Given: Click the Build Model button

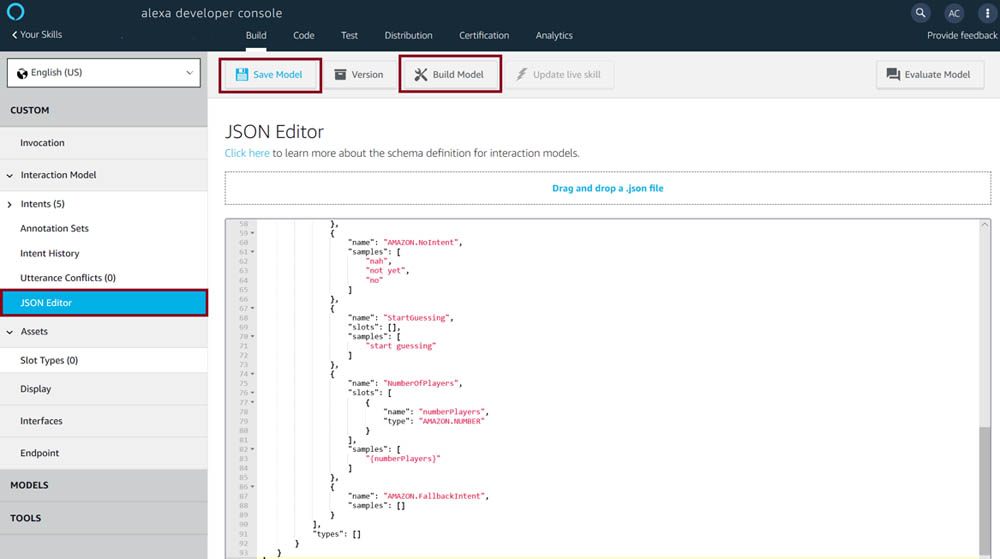Looking at the screenshot, I should coord(450,75).
